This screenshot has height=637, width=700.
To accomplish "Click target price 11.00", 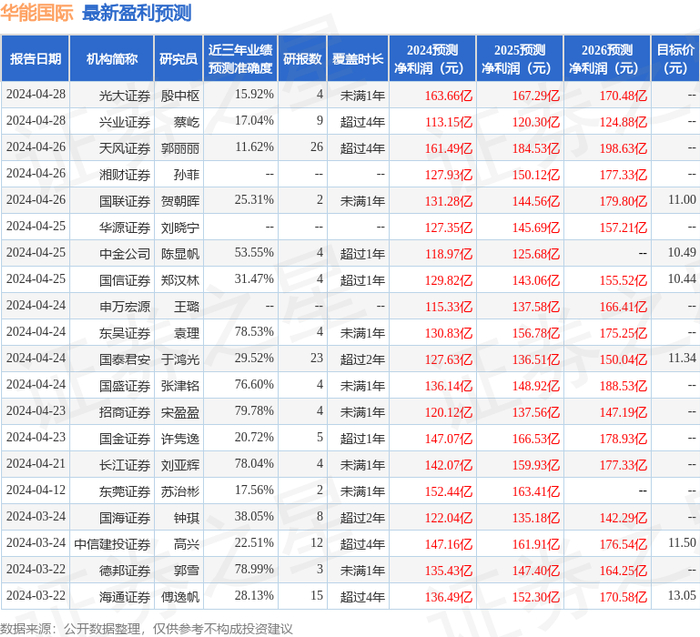I will pos(682,200).
